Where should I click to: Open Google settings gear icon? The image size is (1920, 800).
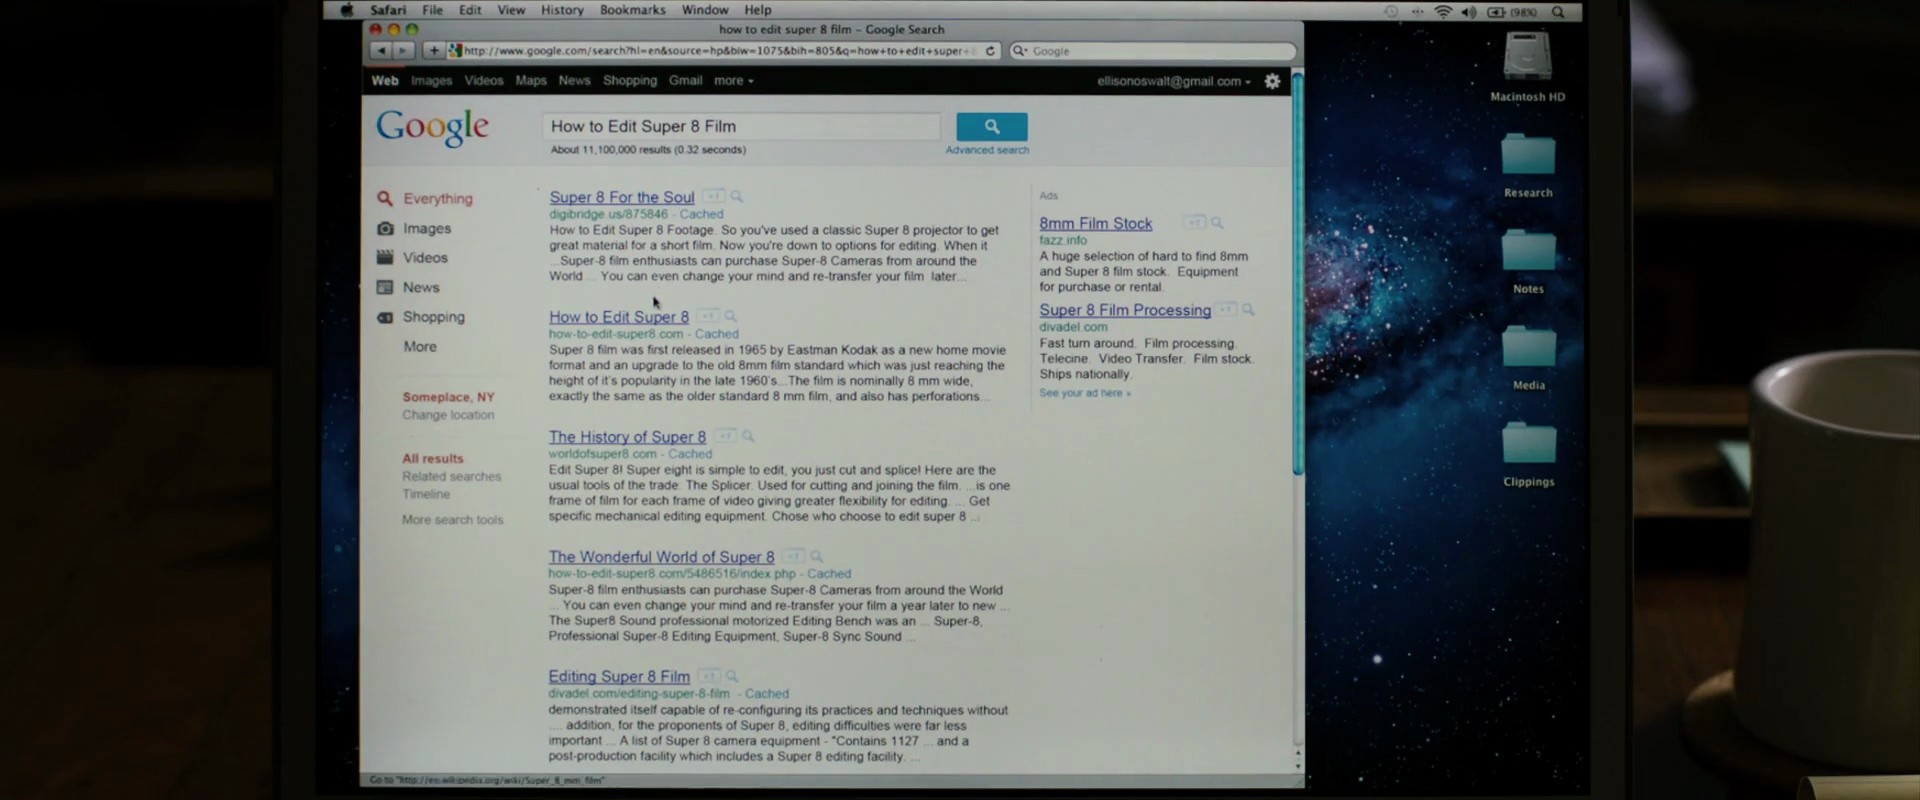pyautogui.click(x=1272, y=81)
